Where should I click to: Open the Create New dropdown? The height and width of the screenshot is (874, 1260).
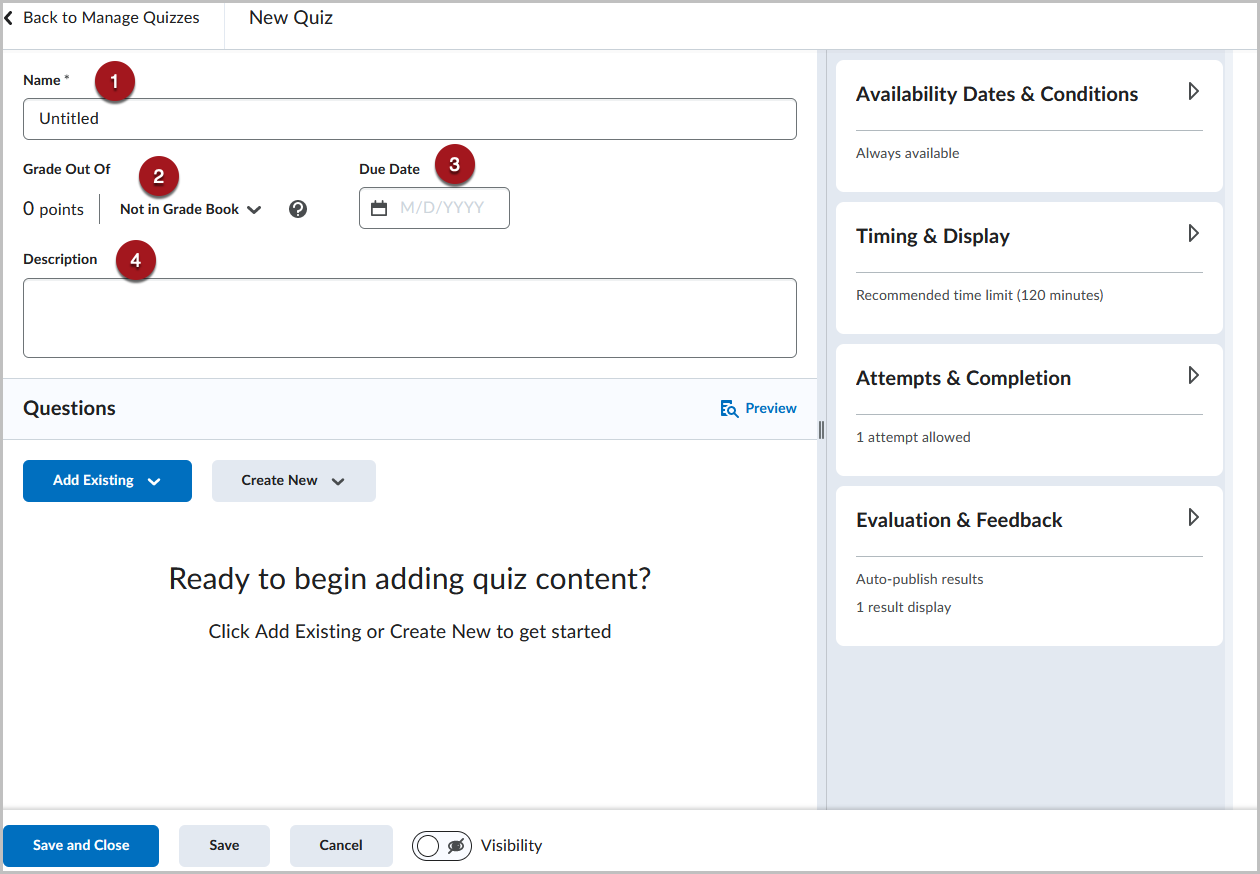click(x=294, y=481)
